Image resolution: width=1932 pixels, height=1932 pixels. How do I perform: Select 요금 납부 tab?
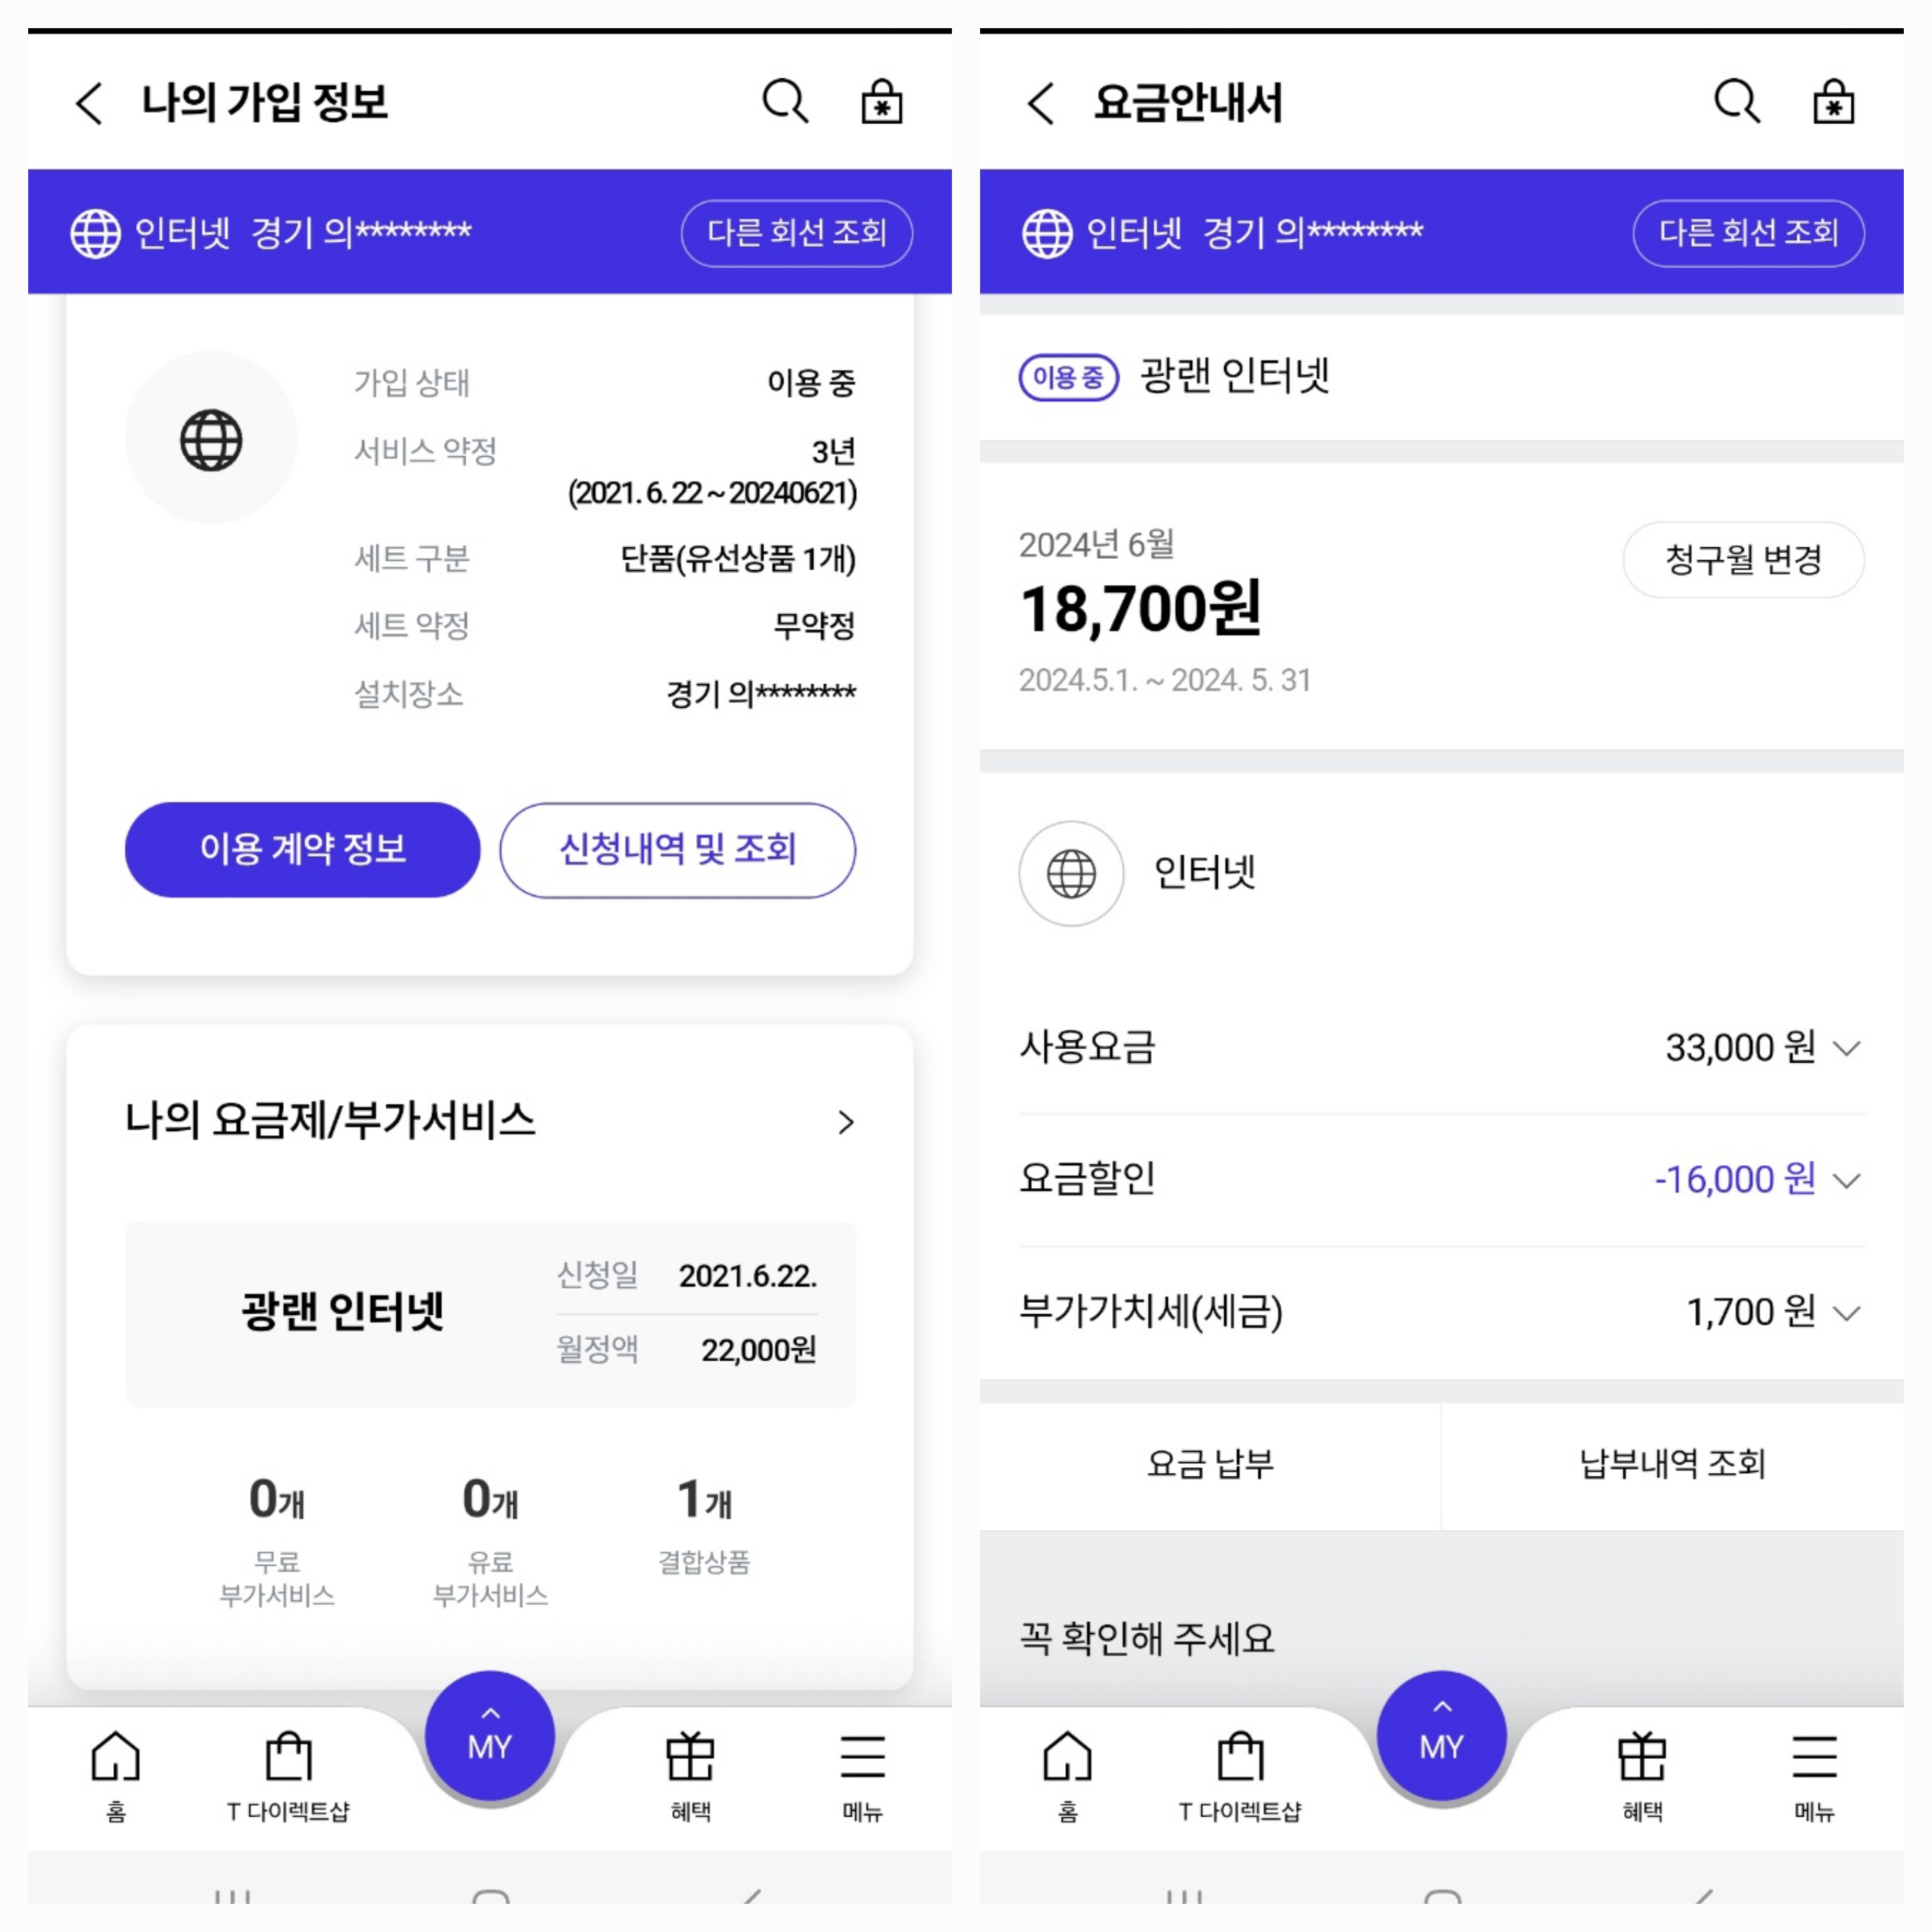(1210, 1465)
